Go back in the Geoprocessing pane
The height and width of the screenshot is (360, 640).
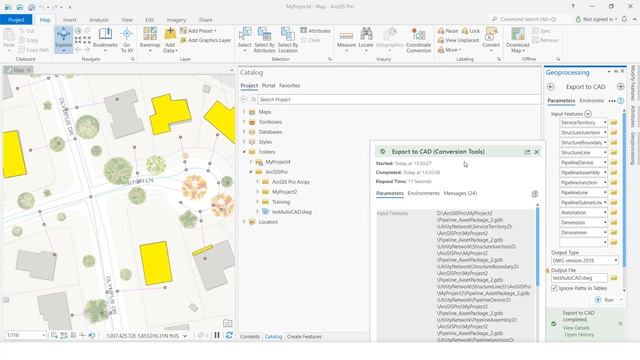(551, 87)
